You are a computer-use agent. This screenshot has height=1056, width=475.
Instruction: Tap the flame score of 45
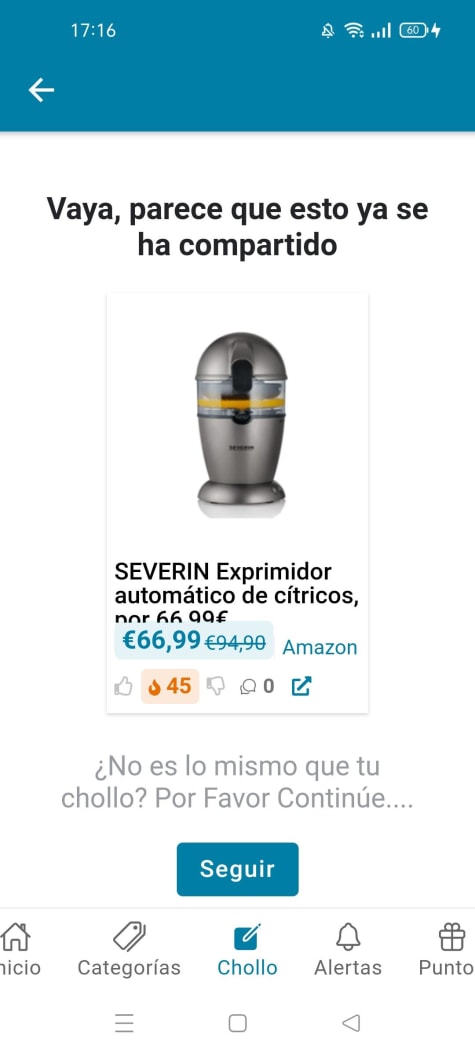(x=170, y=686)
